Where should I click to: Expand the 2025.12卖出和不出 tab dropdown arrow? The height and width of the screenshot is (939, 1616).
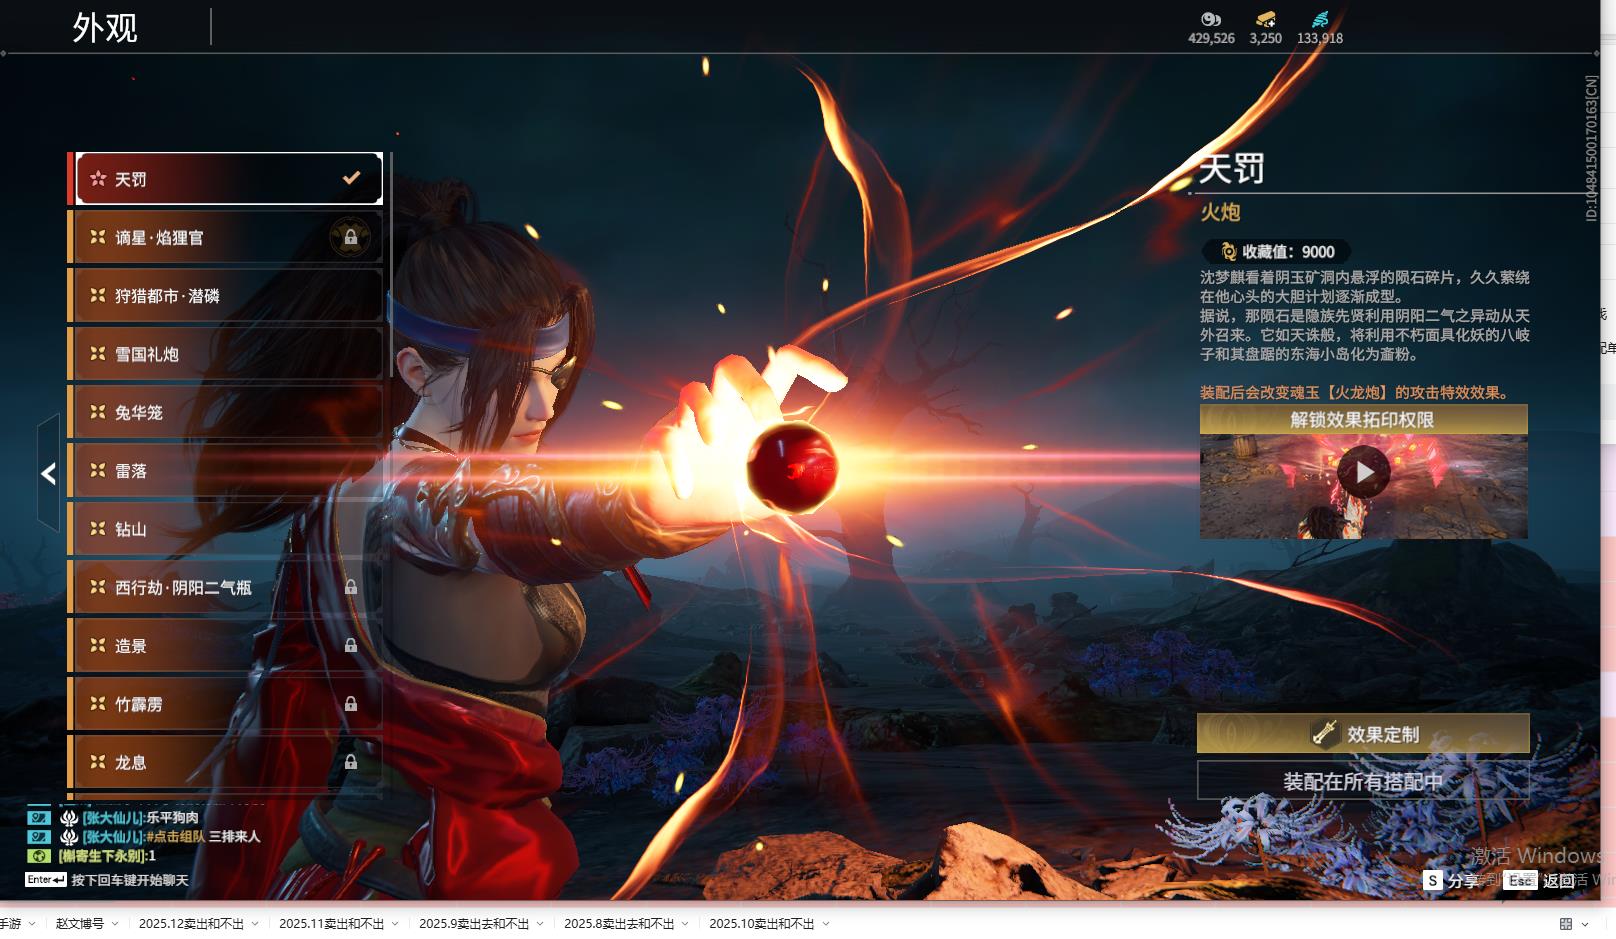[x=255, y=924]
